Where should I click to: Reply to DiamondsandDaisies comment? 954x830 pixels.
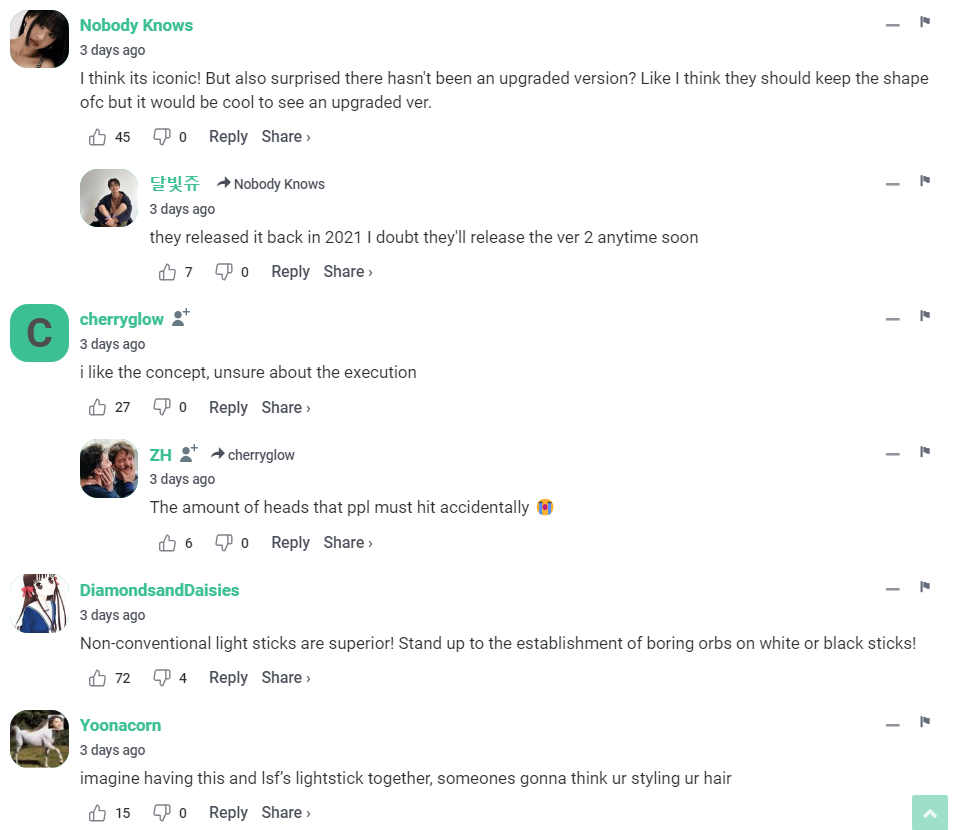click(228, 678)
